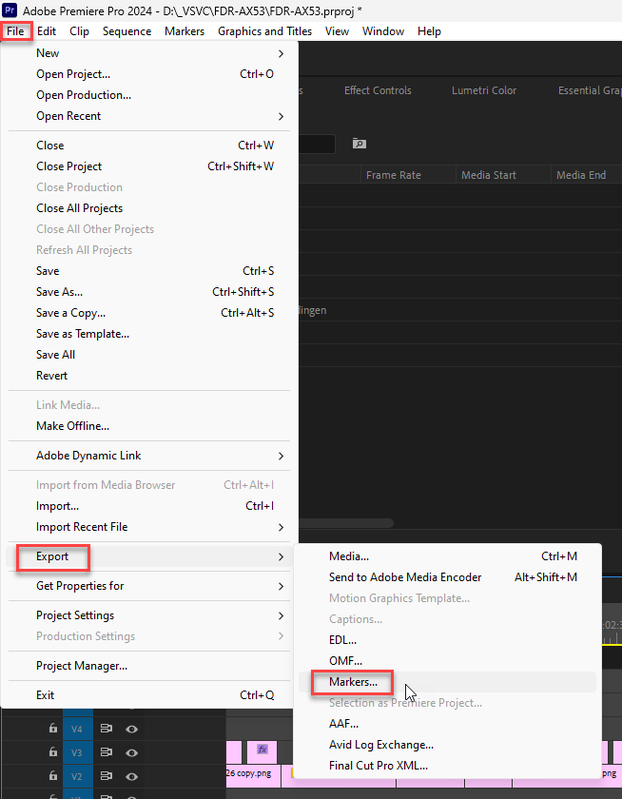Open the Sequence menu
Viewport: 622px width, 799px height.
point(127,32)
